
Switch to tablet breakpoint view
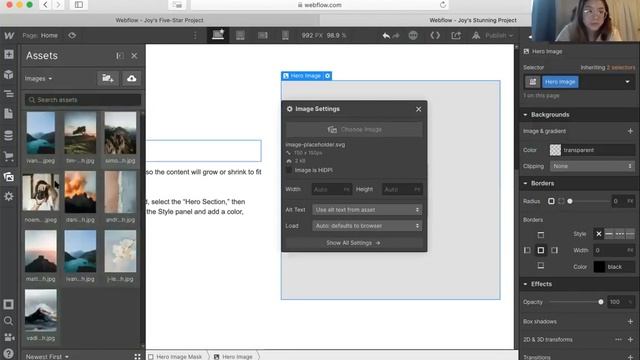[240, 36]
